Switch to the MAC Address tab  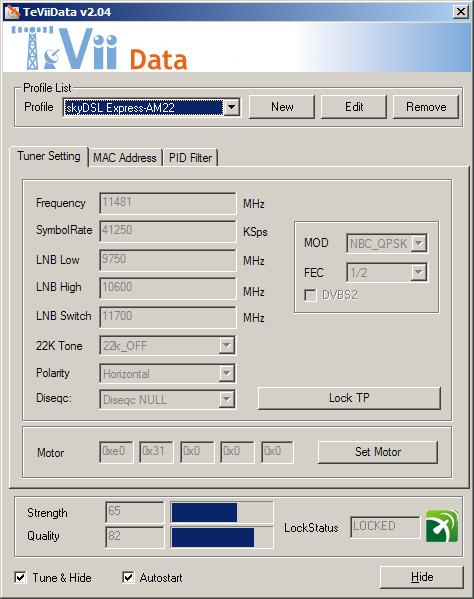pyautogui.click(x=125, y=158)
